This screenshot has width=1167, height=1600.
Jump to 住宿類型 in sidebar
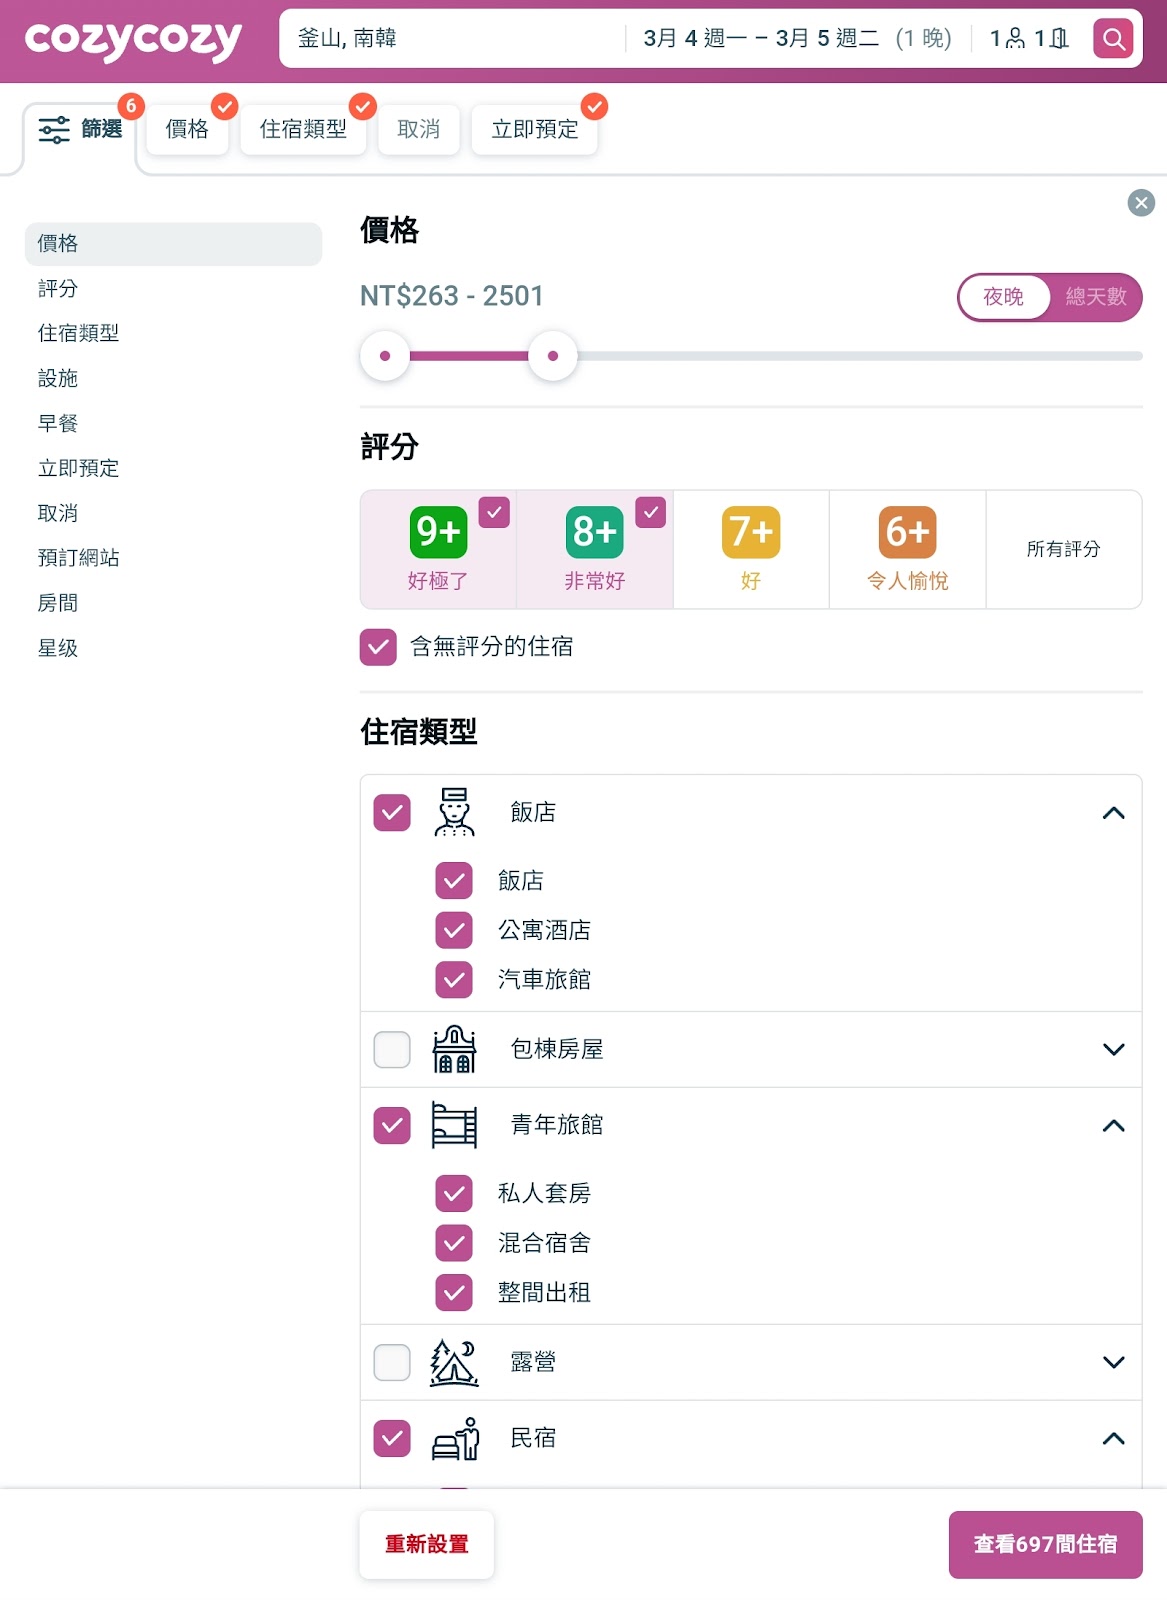(x=78, y=333)
